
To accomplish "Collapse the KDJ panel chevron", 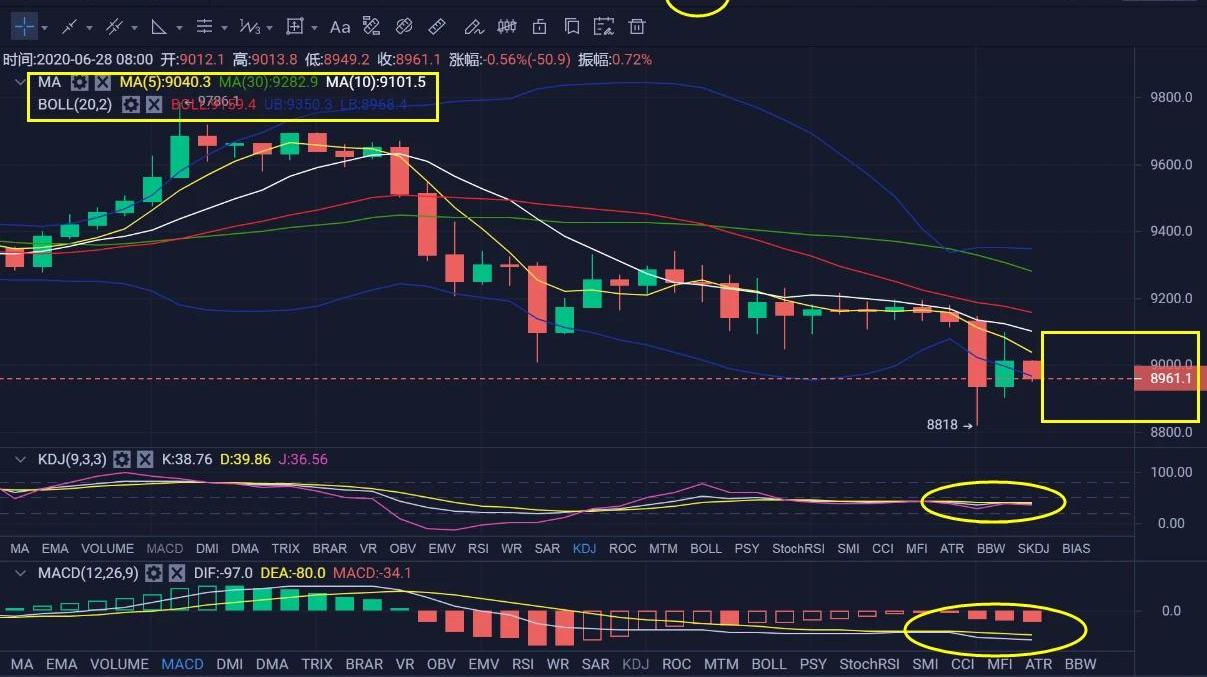I will click(20, 460).
